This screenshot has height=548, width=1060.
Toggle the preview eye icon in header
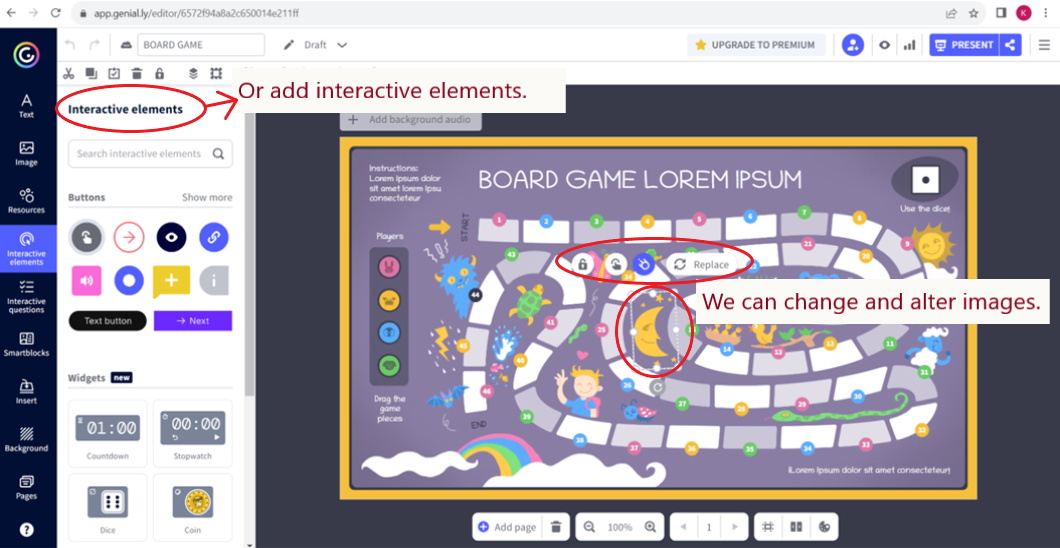coord(884,45)
